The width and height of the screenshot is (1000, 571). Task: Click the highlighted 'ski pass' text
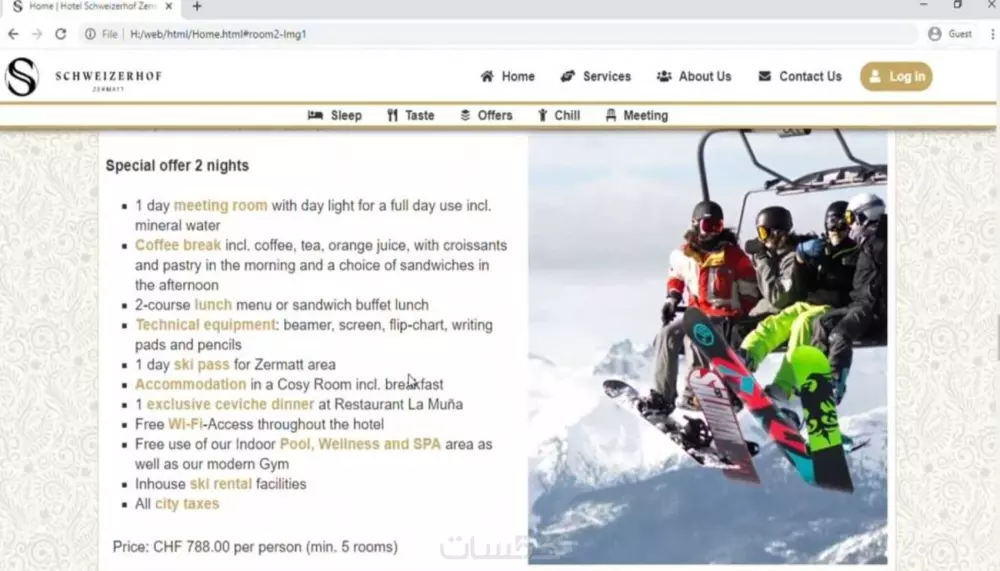click(202, 365)
